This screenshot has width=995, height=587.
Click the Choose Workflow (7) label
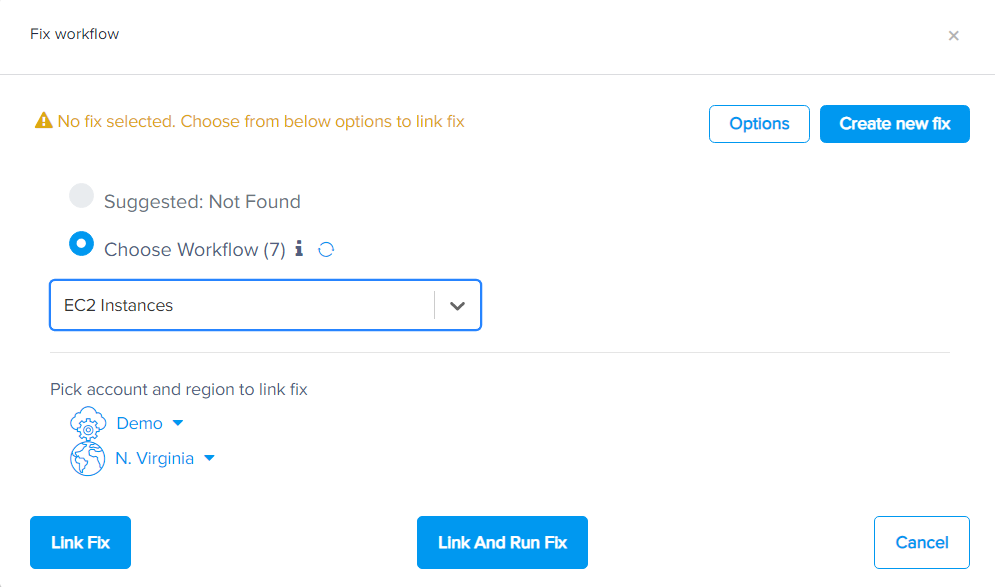pyautogui.click(x=195, y=250)
